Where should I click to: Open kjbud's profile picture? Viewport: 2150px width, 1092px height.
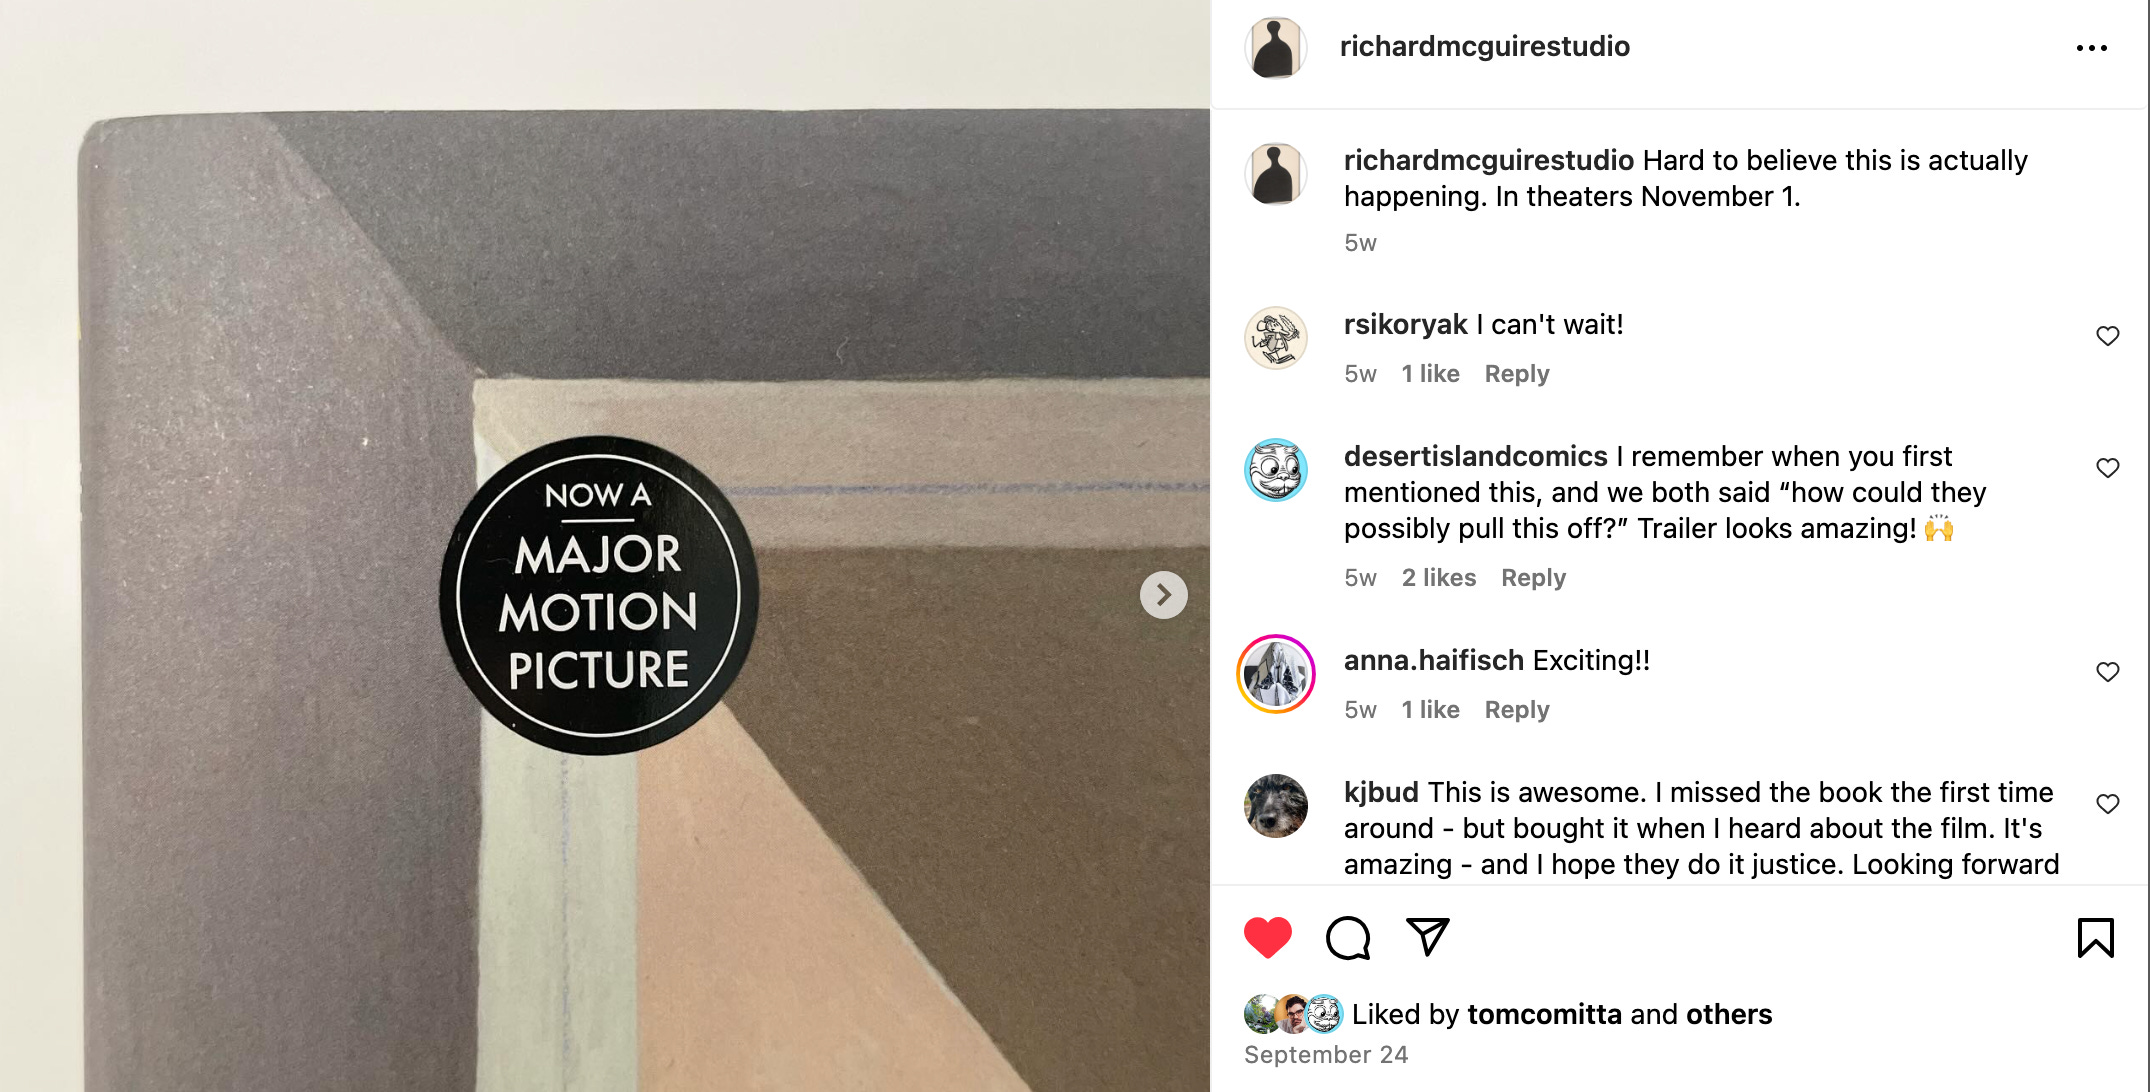point(1276,806)
